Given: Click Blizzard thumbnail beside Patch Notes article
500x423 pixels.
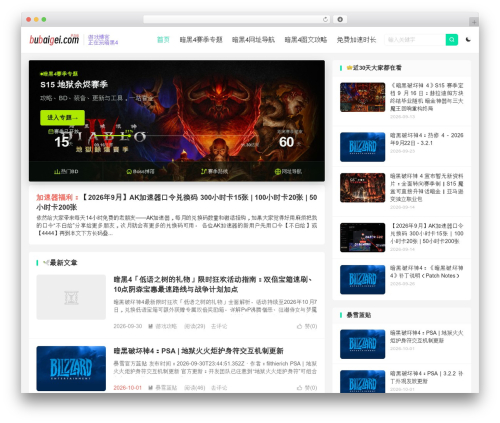Looking at the screenshot, I should [363, 280].
